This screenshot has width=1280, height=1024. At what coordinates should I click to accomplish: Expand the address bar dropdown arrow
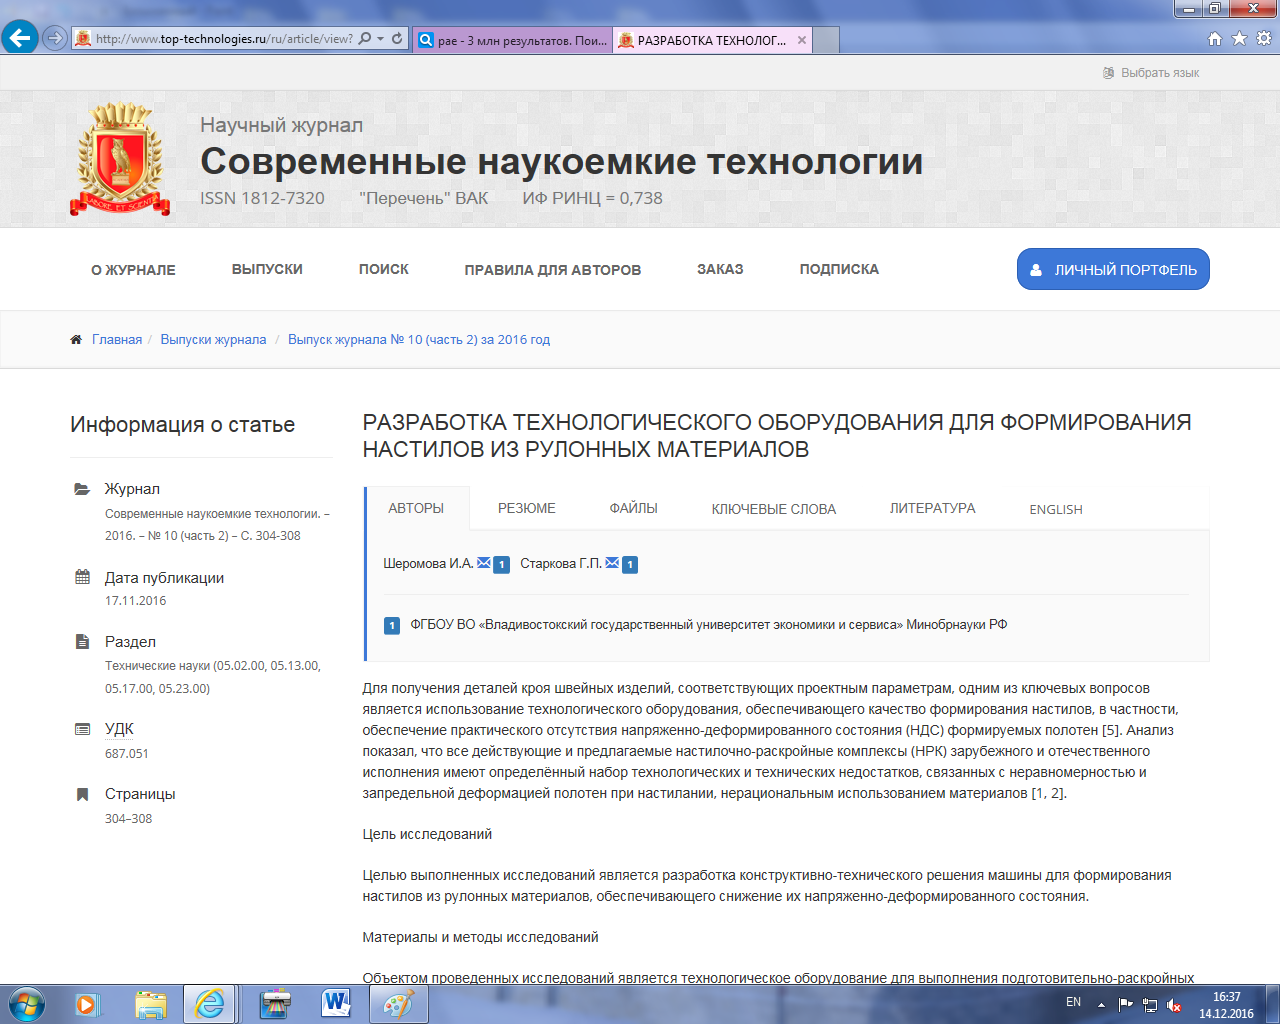pos(380,39)
